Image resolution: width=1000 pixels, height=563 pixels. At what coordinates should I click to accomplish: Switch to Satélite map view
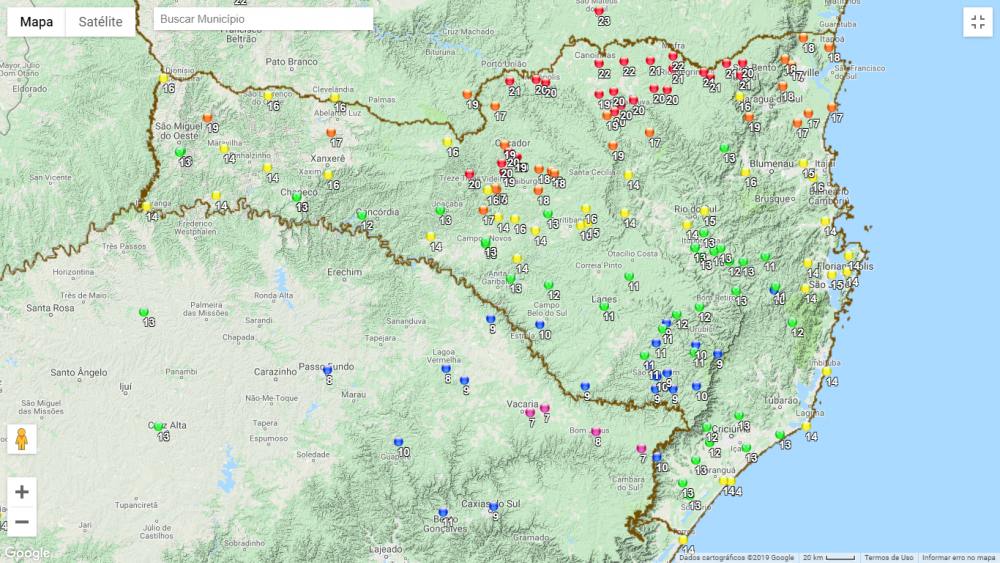click(x=100, y=22)
